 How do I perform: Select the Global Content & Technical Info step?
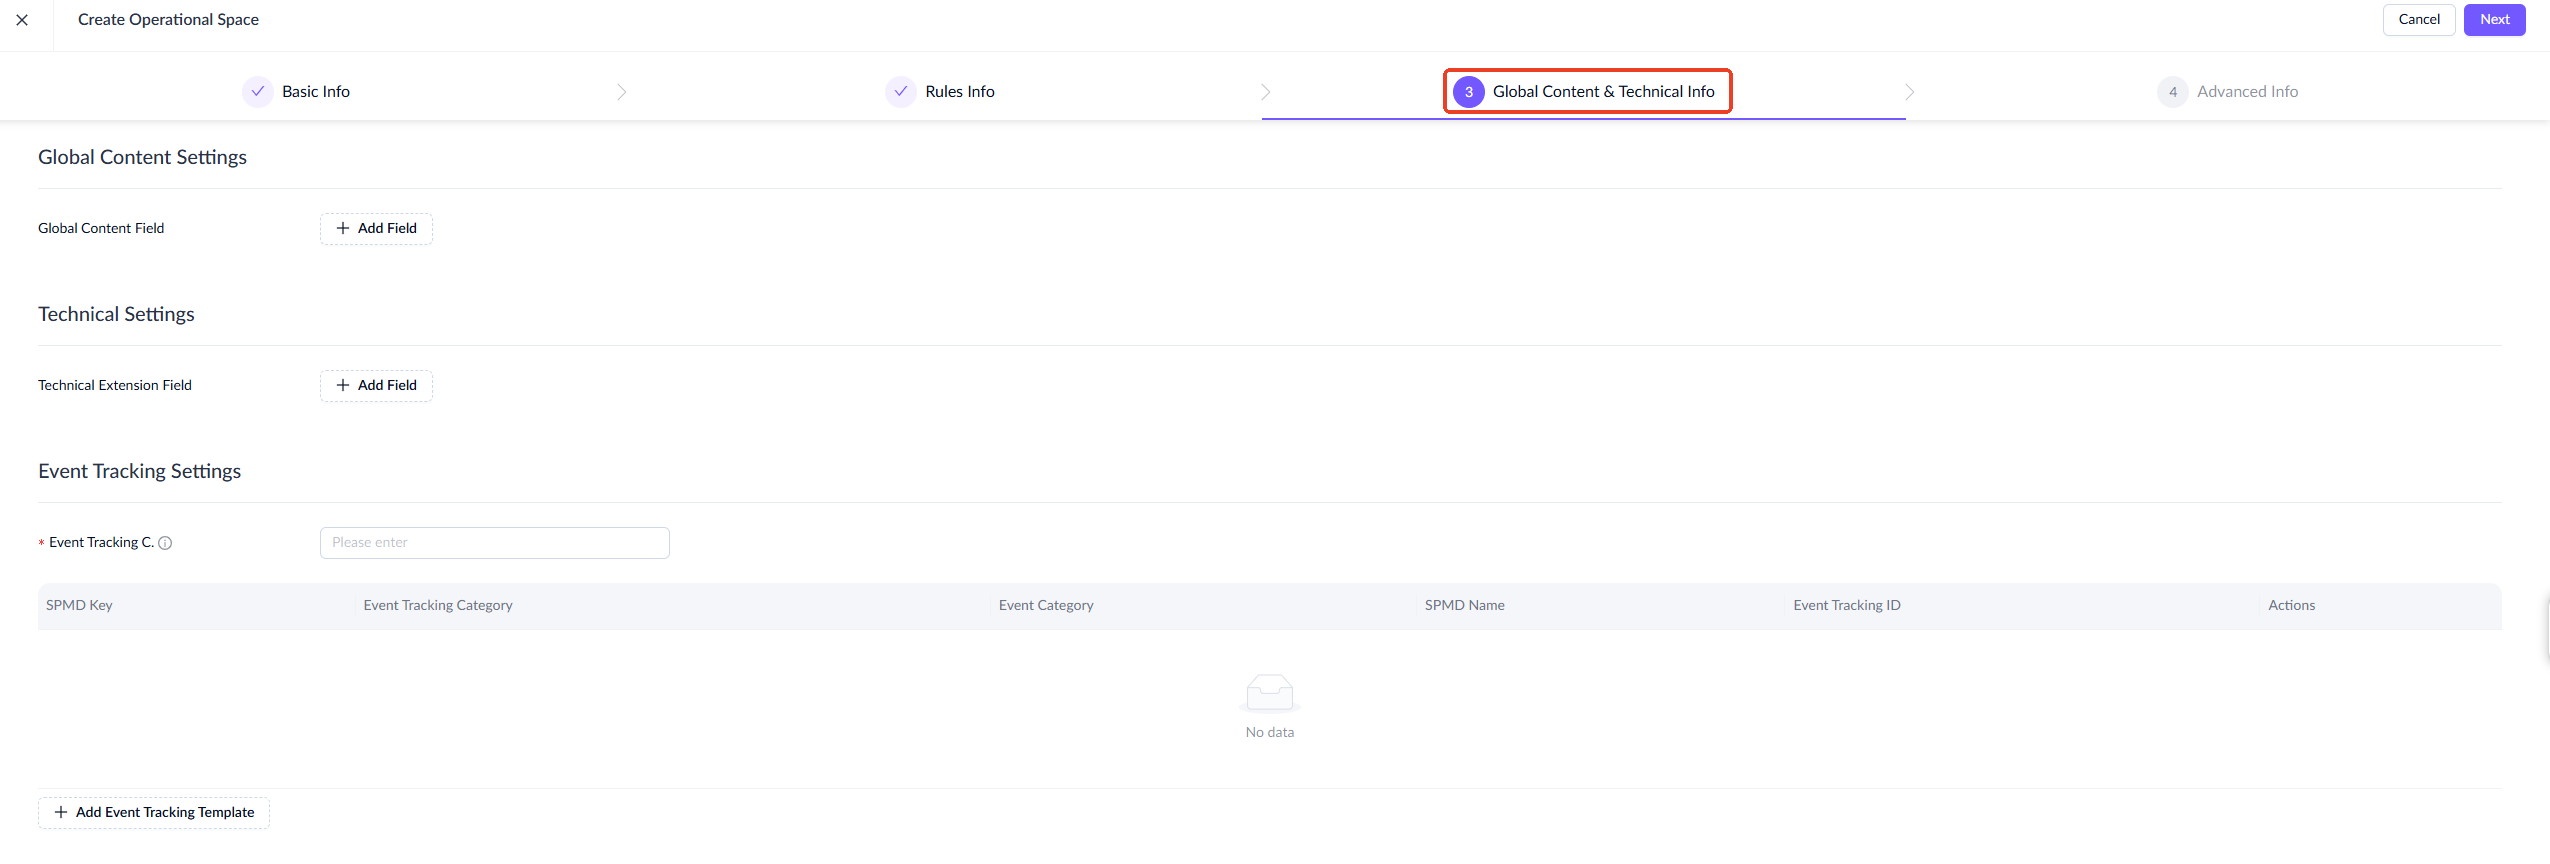tap(1602, 92)
